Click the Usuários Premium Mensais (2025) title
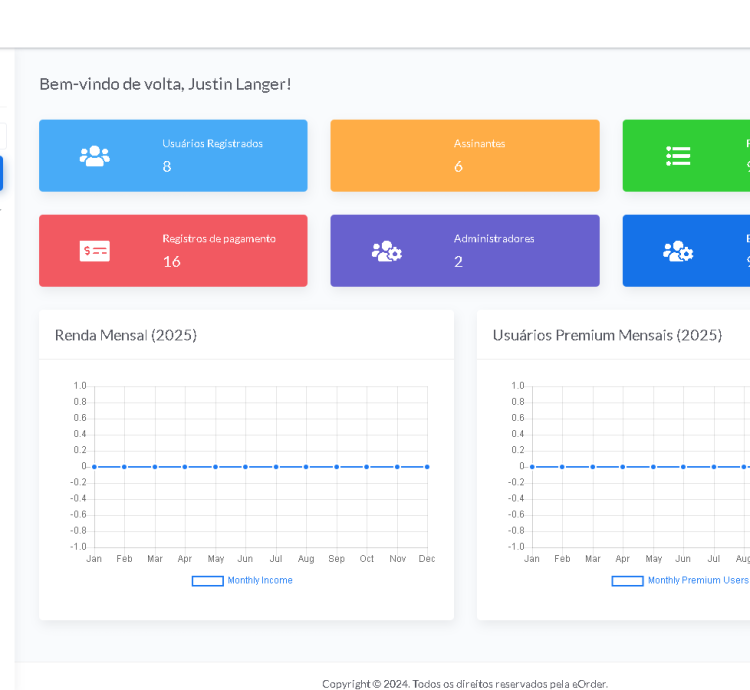Viewport: 750px width, 690px height. (x=607, y=335)
